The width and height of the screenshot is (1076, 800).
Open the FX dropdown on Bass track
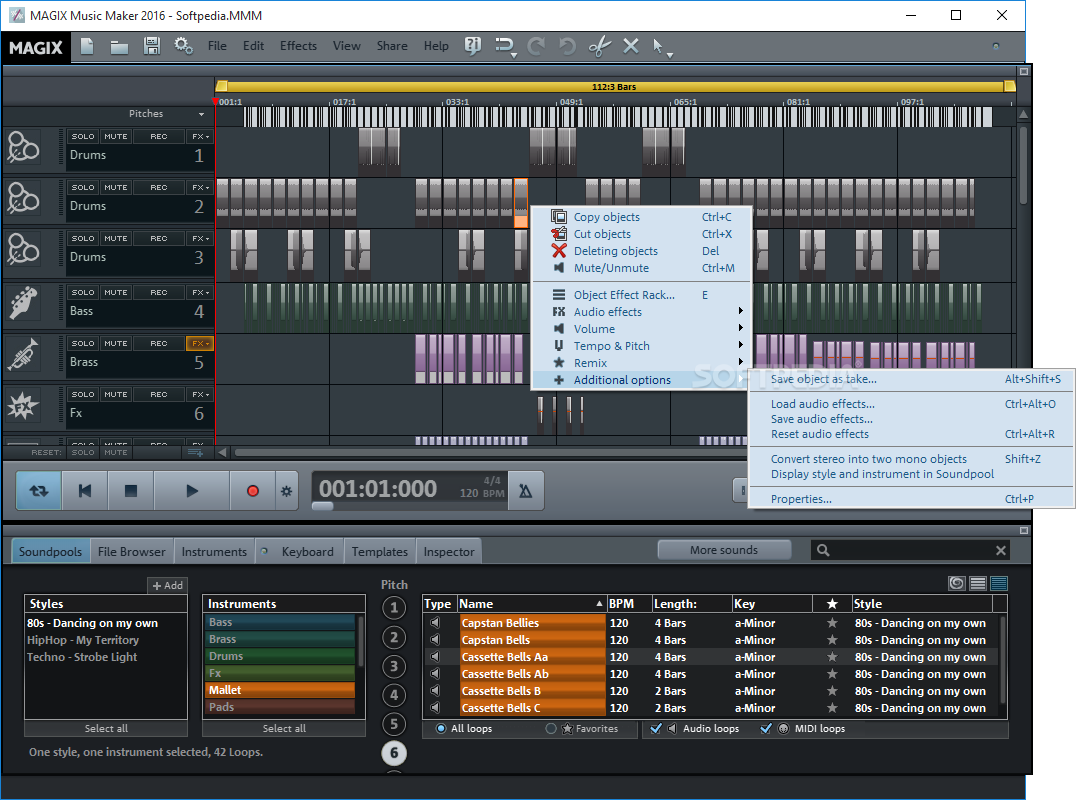(x=200, y=292)
